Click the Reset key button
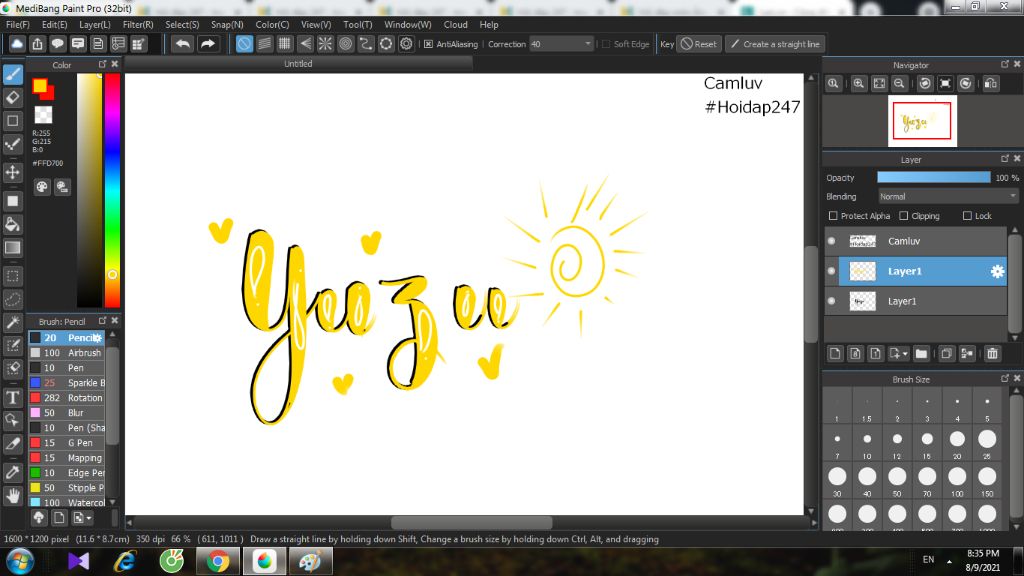Image resolution: width=1024 pixels, height=576 pixels. coord(699,44)
